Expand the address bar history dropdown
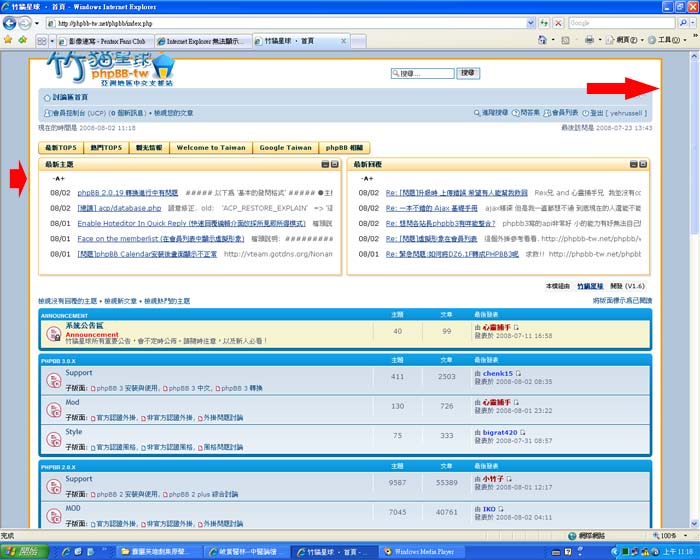Viewport: 700px width, 560px height. click(530, 23)
